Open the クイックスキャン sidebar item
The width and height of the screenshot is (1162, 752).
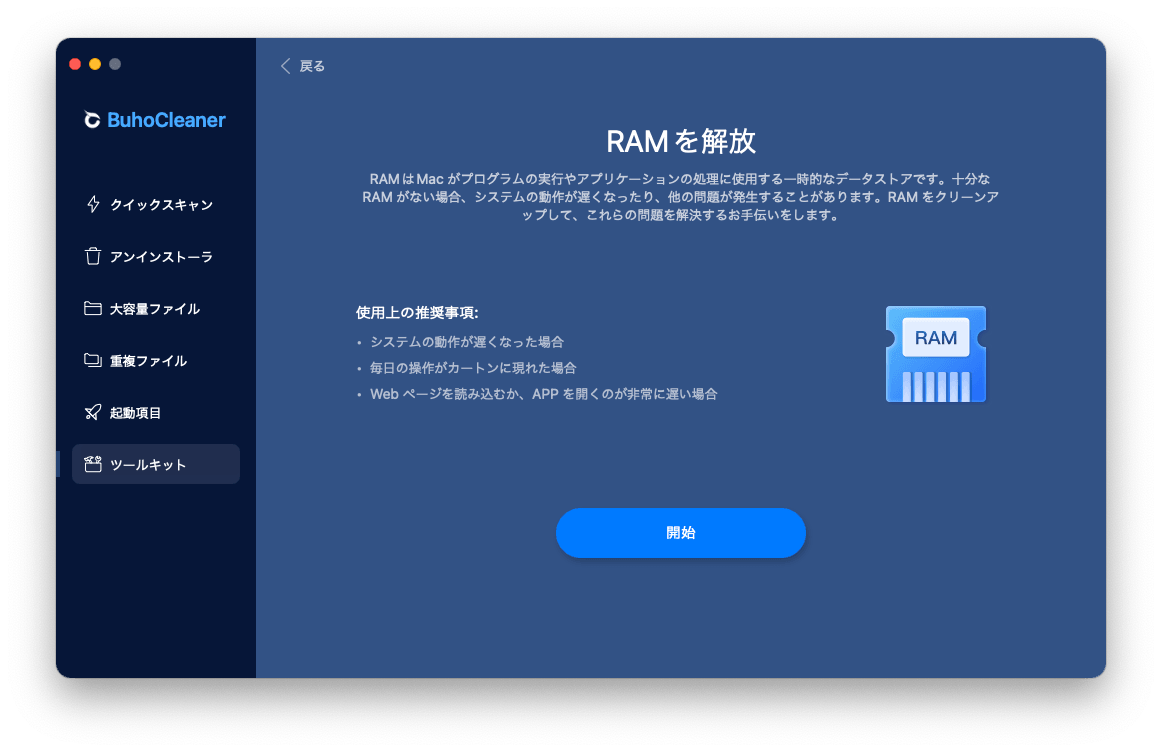[x=161, y=205]
